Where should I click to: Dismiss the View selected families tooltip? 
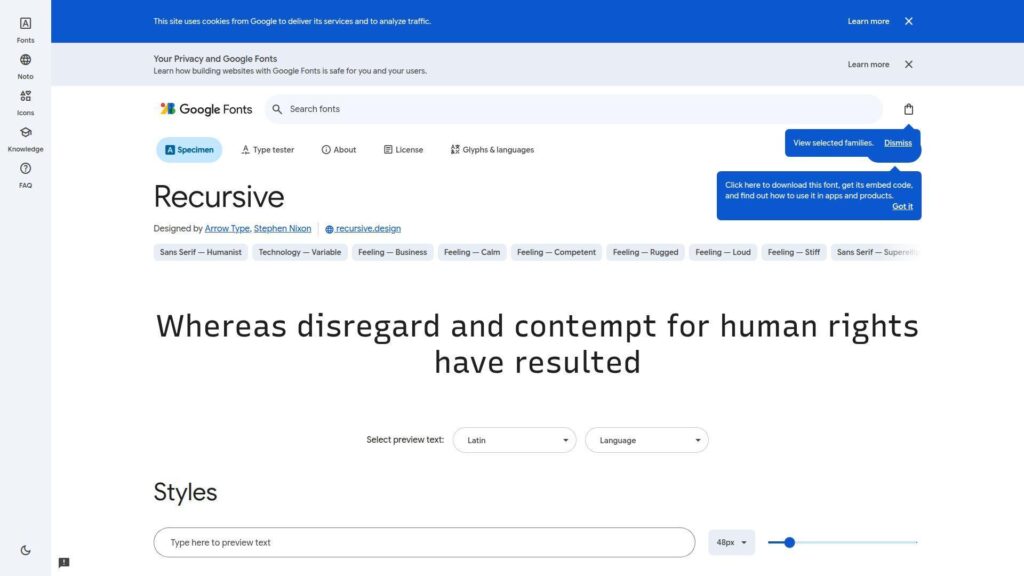(x=897, y=143)
